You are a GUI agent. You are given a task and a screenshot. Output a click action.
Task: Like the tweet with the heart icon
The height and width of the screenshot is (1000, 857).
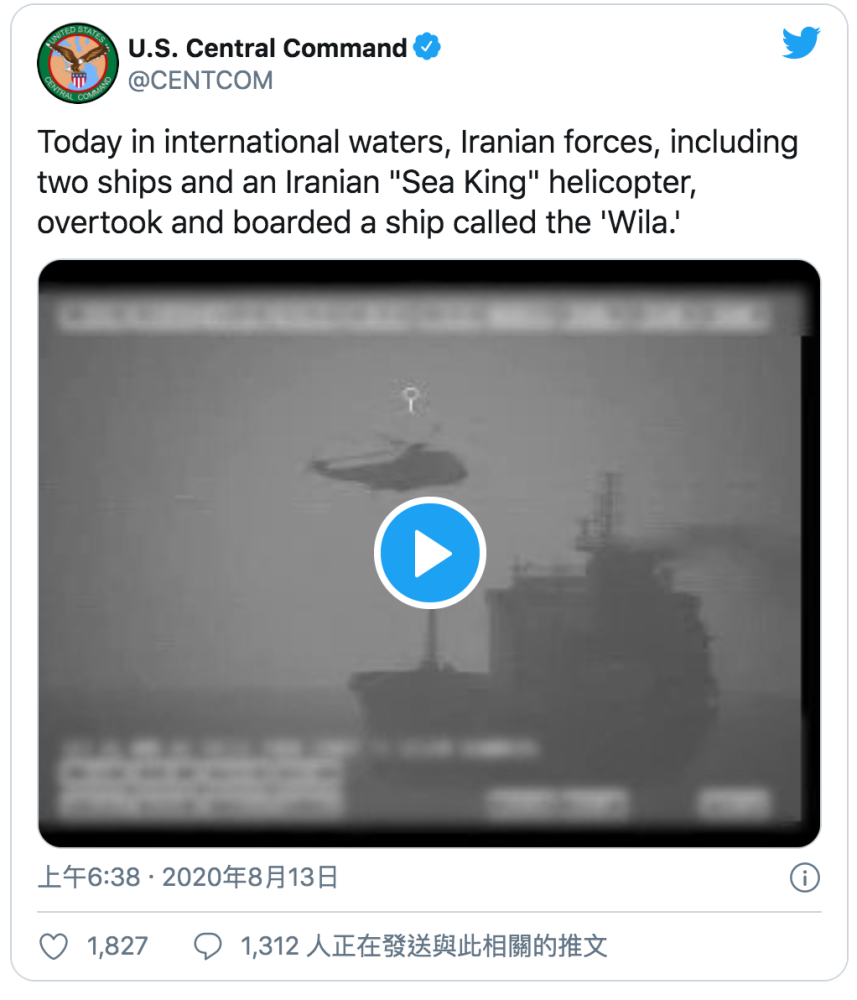(54, 946)
